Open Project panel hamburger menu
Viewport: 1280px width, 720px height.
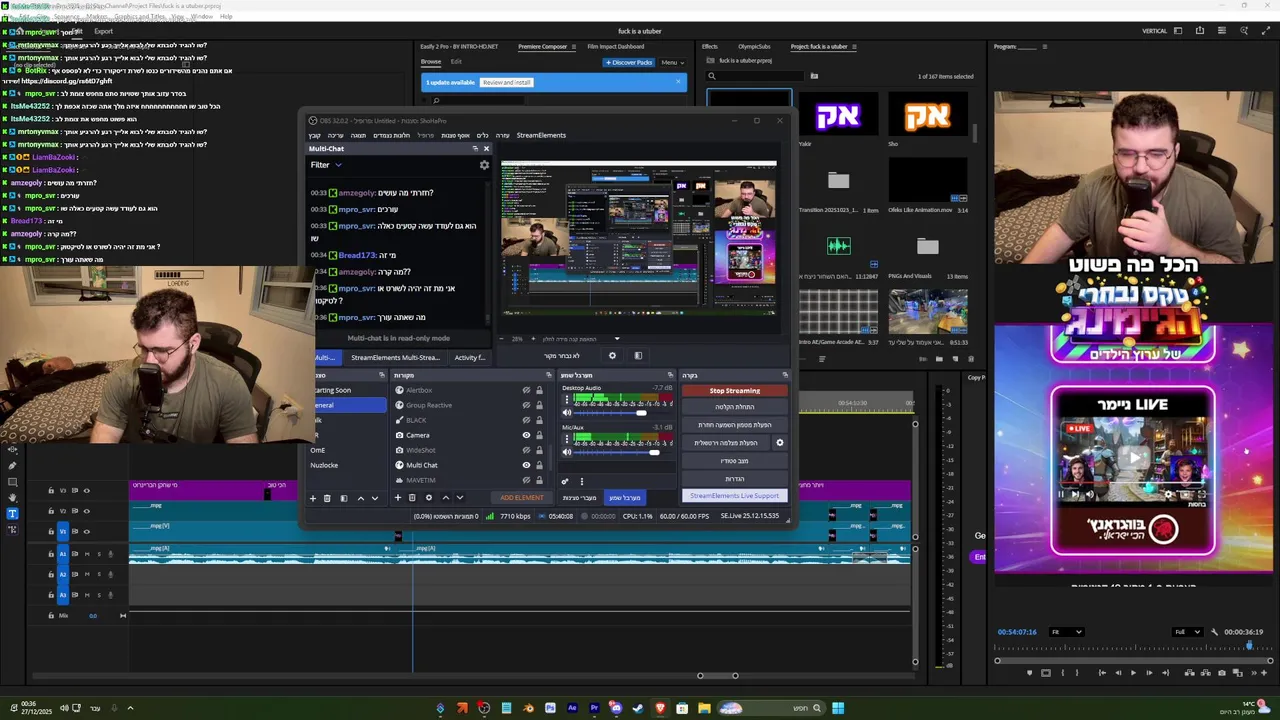click(856, 47)
